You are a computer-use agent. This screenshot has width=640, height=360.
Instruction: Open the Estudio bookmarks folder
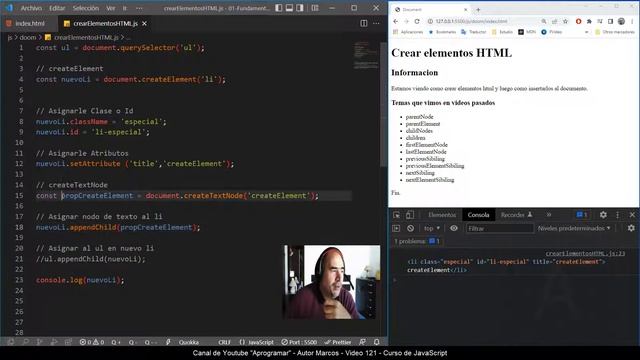[502, 32]
